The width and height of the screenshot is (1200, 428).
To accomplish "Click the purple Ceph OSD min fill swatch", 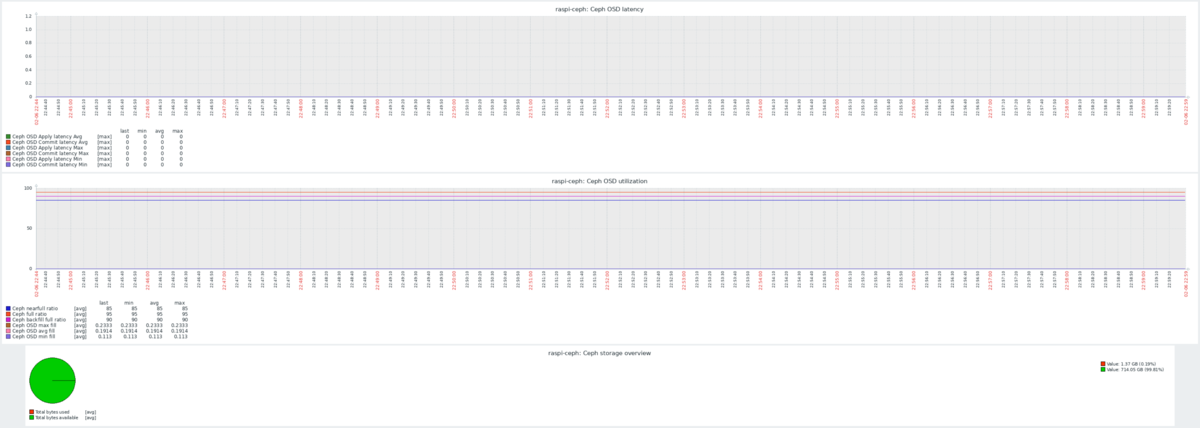I will [8, 336].
